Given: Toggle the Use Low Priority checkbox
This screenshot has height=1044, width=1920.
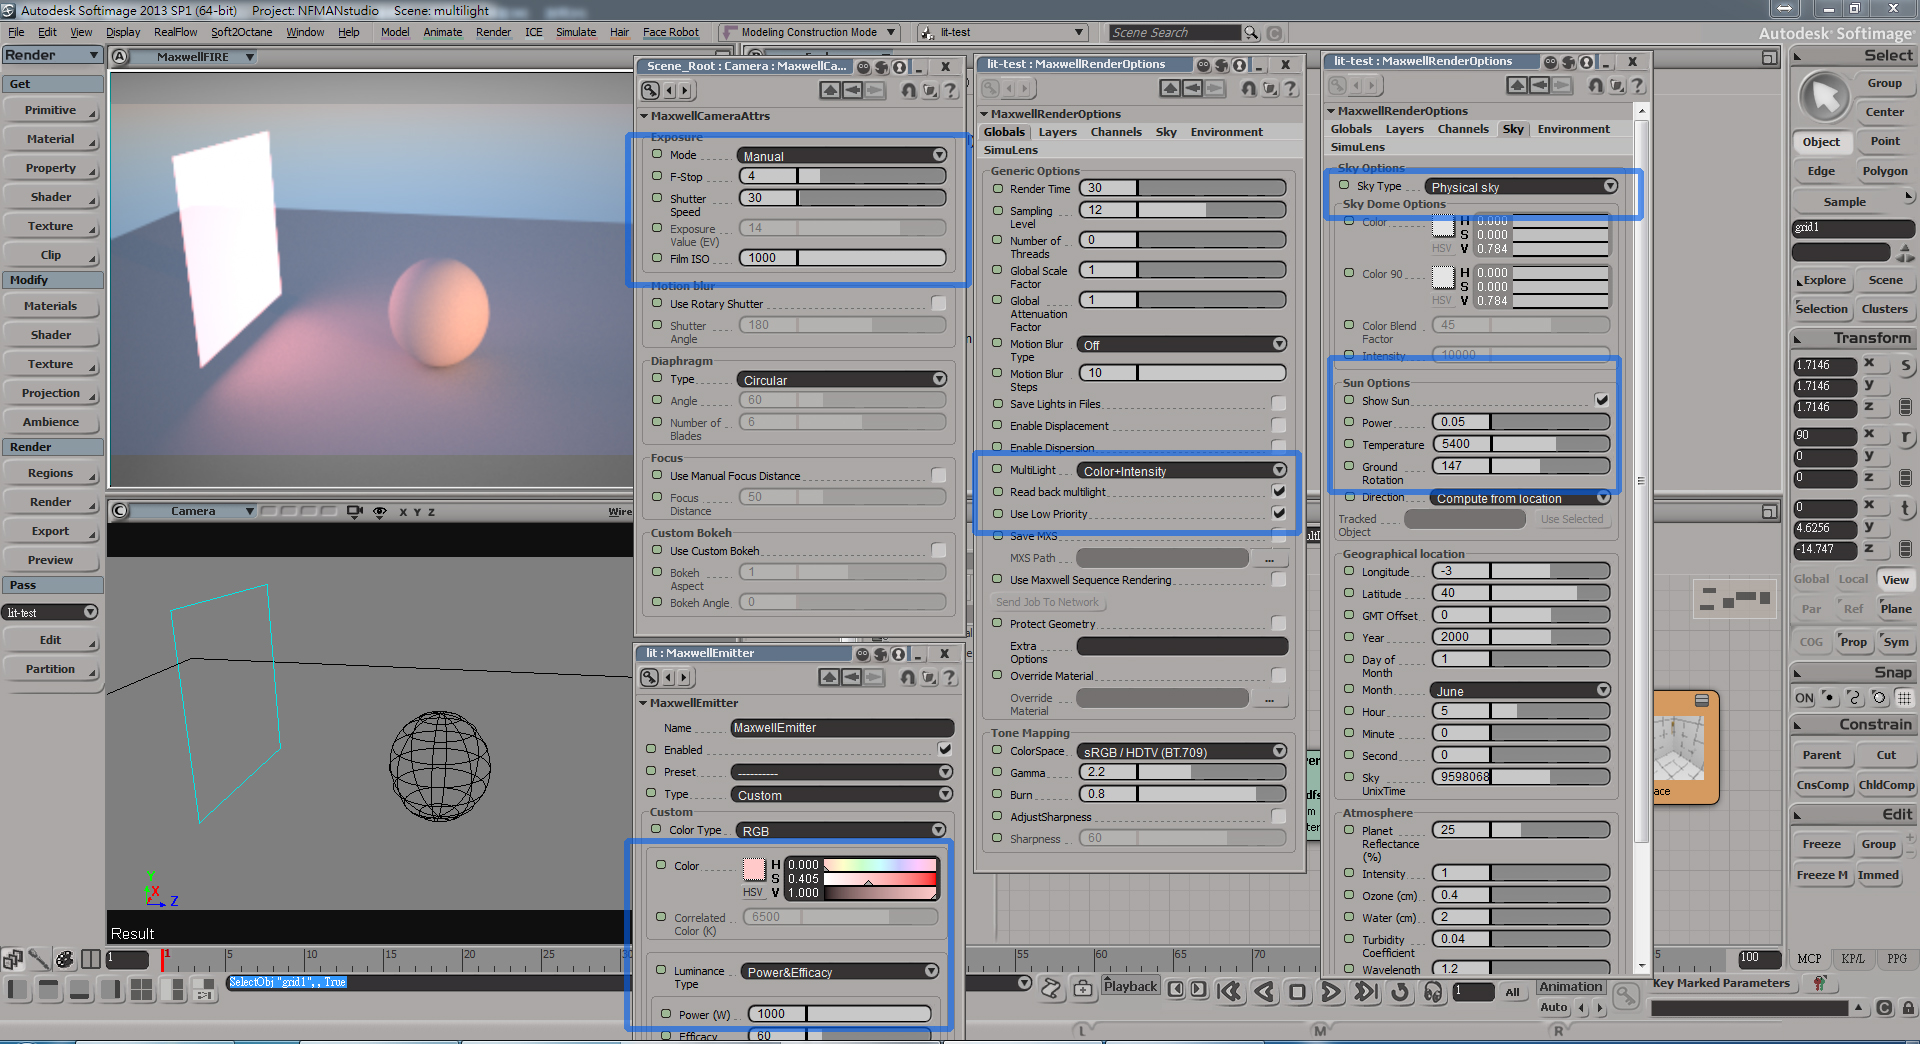Looking at the screenshot, I should pyautogui.click(x=1278, y=513).
